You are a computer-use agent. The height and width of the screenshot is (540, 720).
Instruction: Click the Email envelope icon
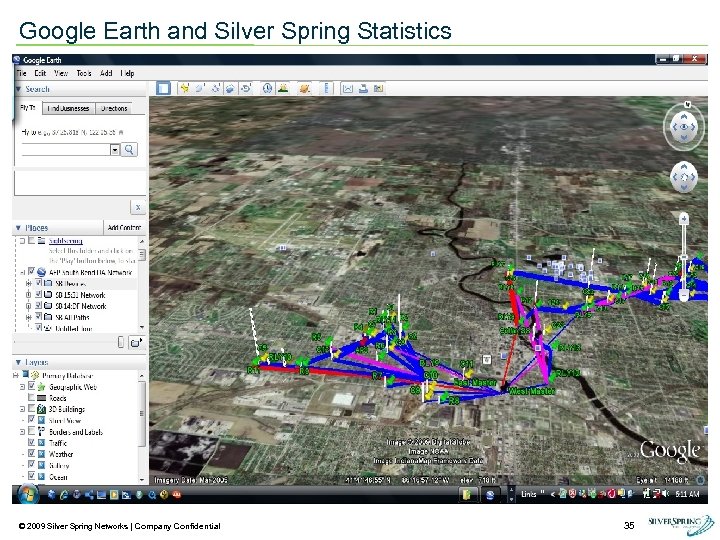pos(348,88)
